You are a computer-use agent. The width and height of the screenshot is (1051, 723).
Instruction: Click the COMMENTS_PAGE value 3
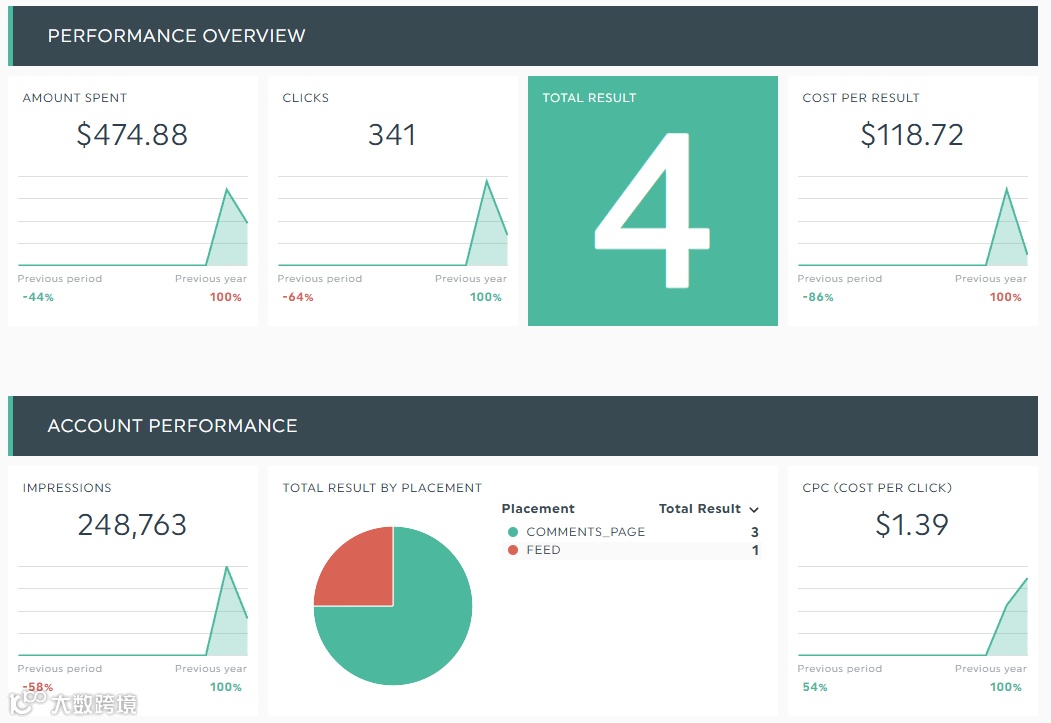pyautogui.click(x=755, y=532)
